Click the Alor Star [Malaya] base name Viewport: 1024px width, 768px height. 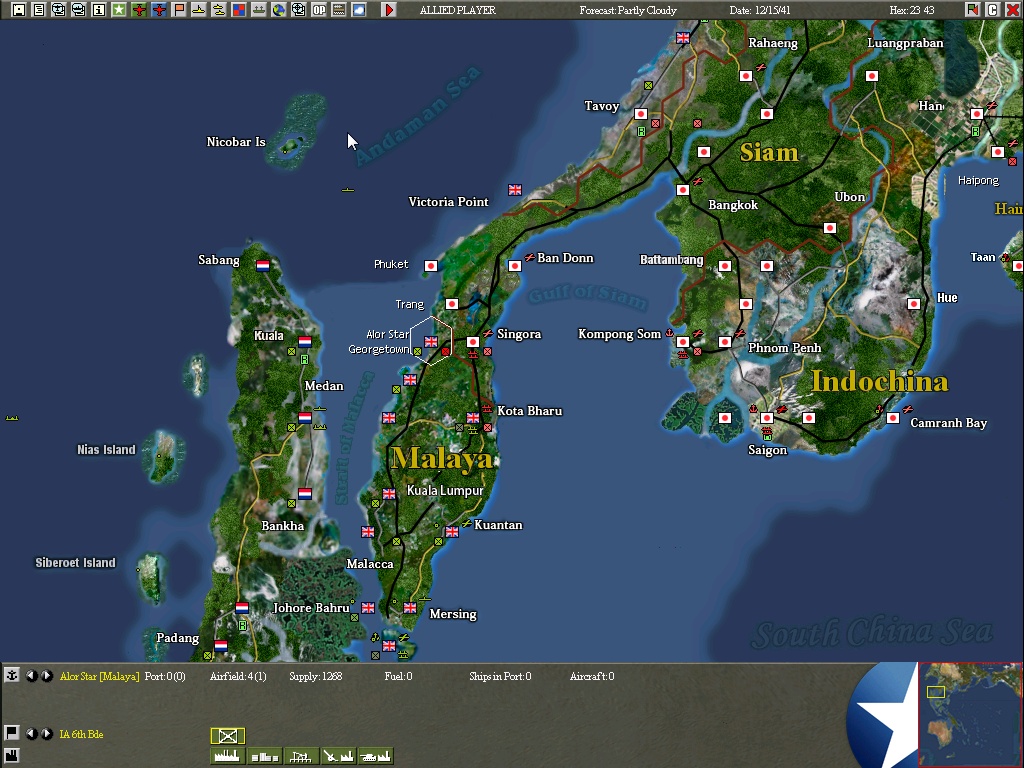[99, 676]
